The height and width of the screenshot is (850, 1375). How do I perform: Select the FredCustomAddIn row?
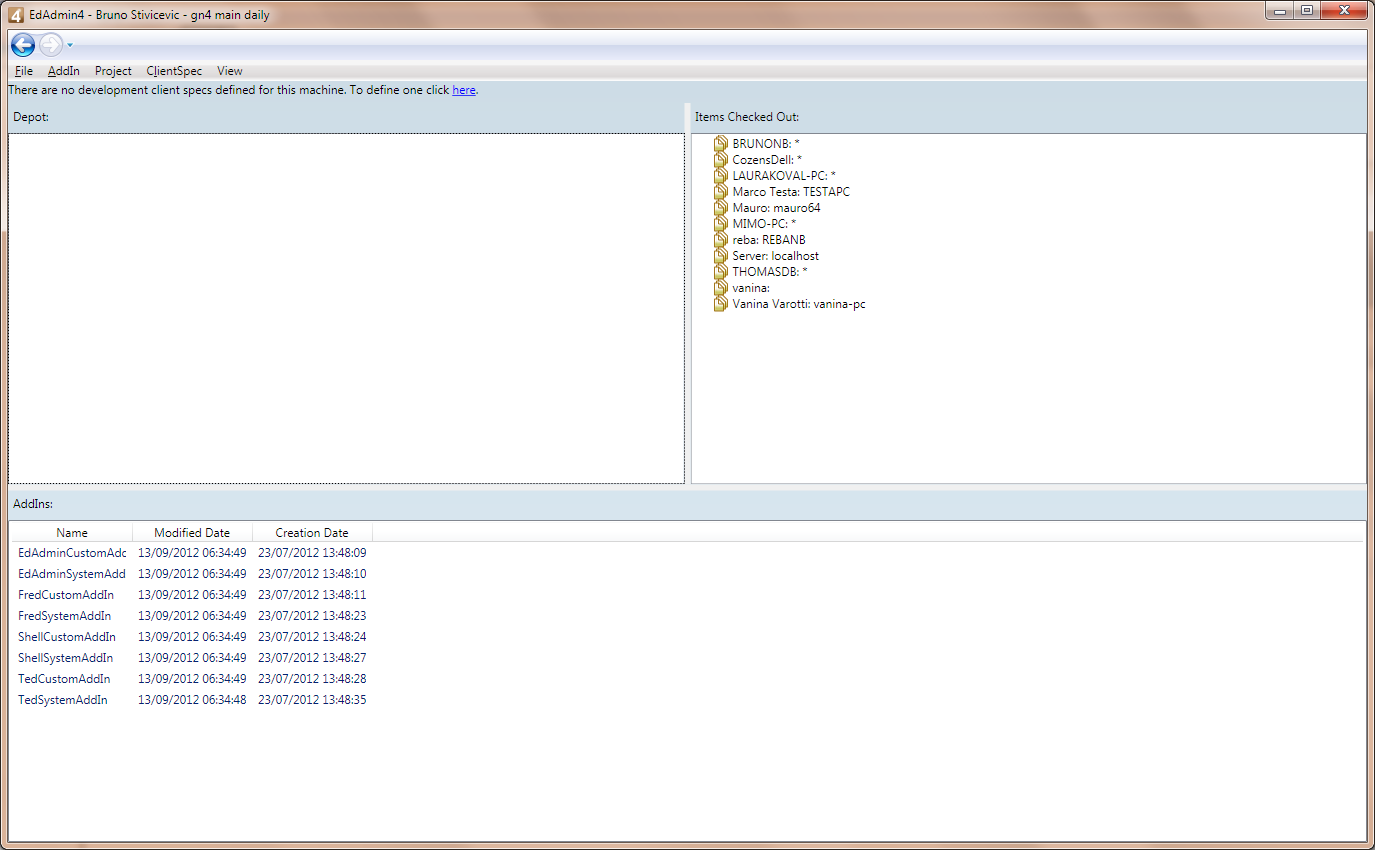[x=687, y=595]
